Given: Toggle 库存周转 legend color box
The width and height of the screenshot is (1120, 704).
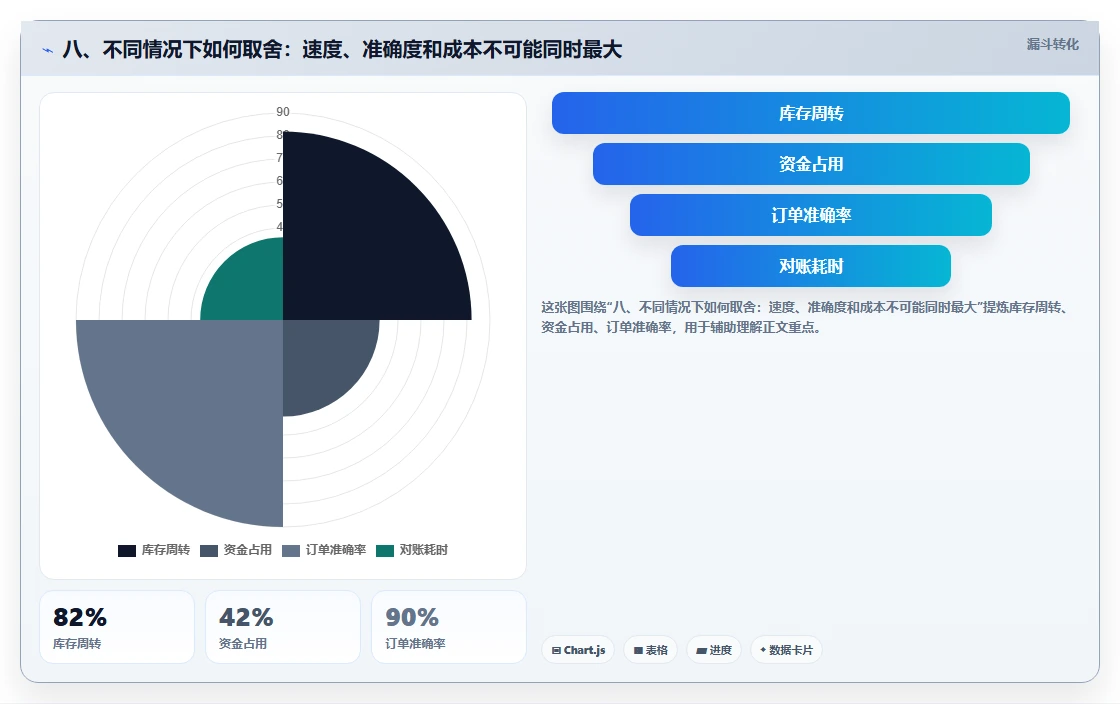Looking at the screenshot, I should (126, 550).
